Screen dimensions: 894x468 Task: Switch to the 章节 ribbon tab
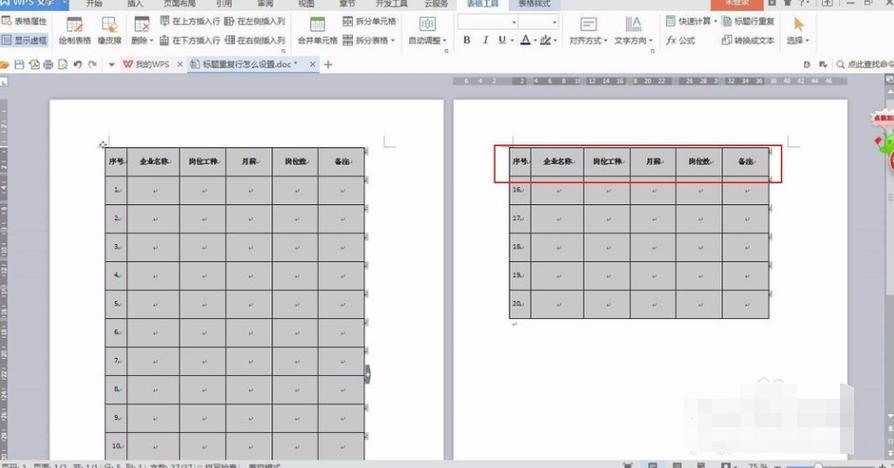347,3
